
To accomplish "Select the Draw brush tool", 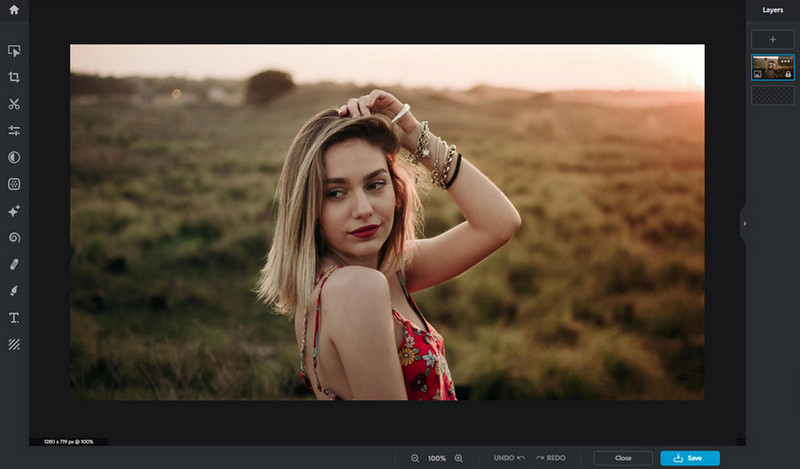I will click(14, 291).
